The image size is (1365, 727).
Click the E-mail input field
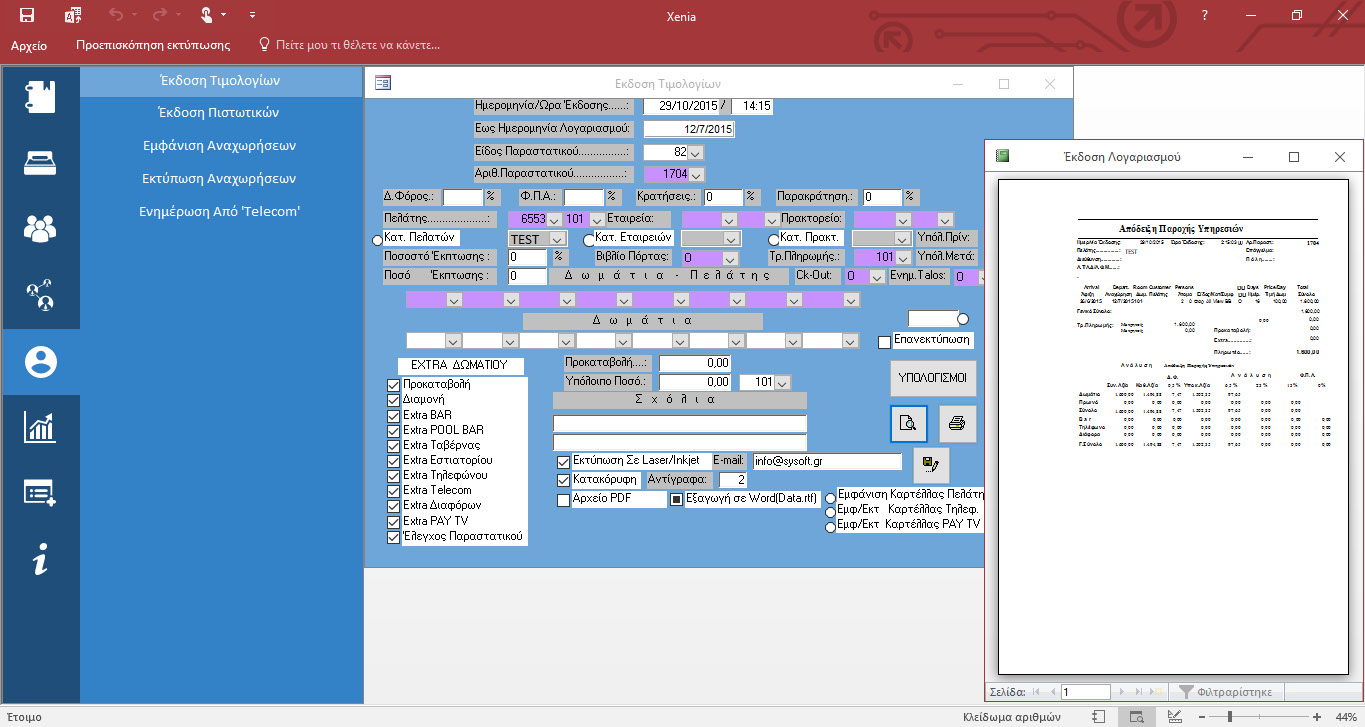tap(826, 462)
